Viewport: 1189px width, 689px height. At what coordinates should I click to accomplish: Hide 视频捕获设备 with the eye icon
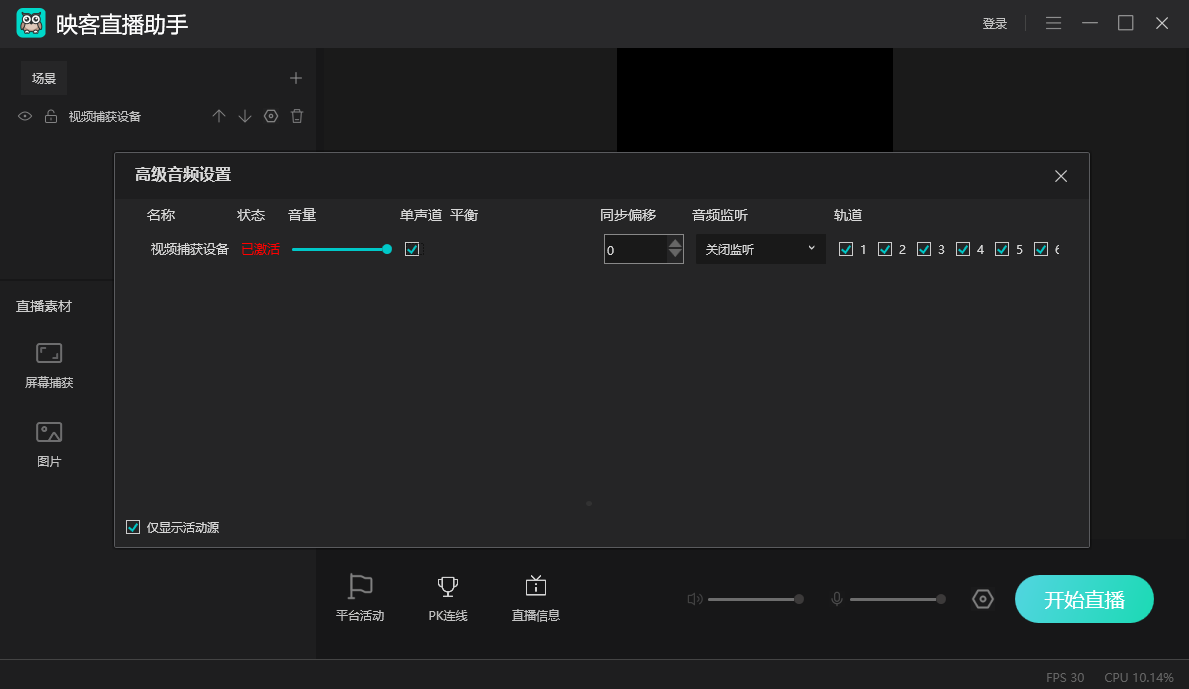25,116
